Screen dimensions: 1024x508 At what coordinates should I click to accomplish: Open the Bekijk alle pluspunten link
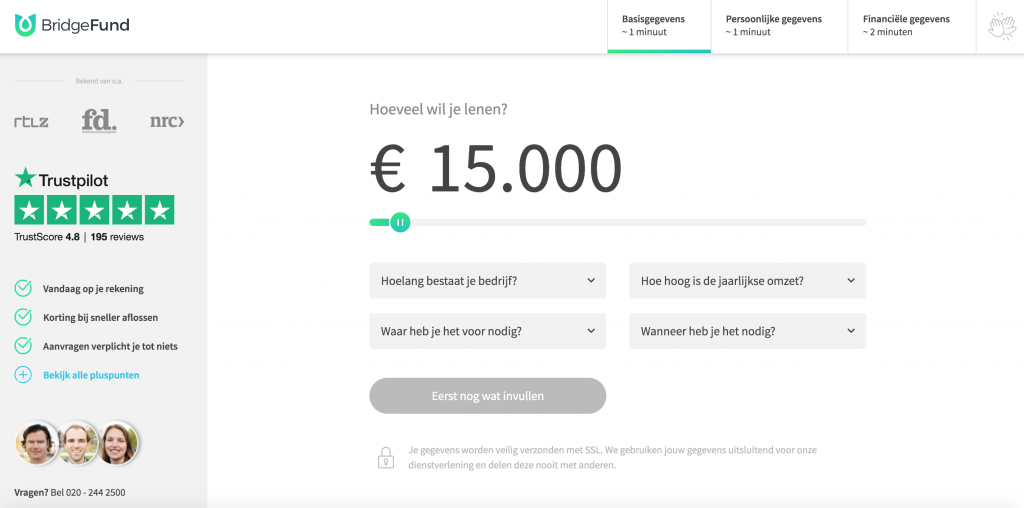[91, 375]
